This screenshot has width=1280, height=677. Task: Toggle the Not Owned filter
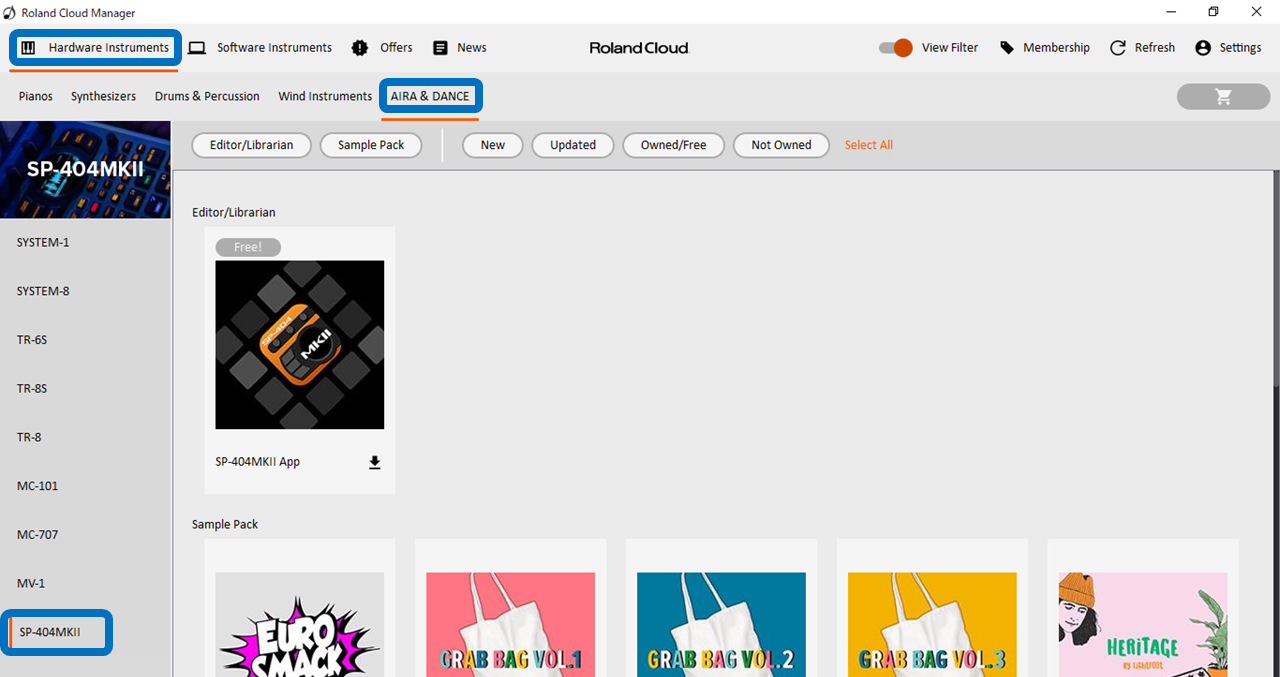point(781,145)
